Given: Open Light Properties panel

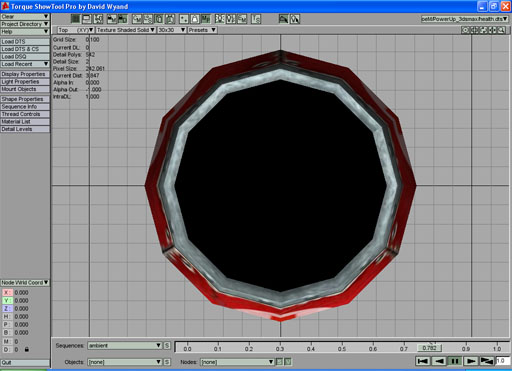Looking at the screenshot, I should (25, 82).
